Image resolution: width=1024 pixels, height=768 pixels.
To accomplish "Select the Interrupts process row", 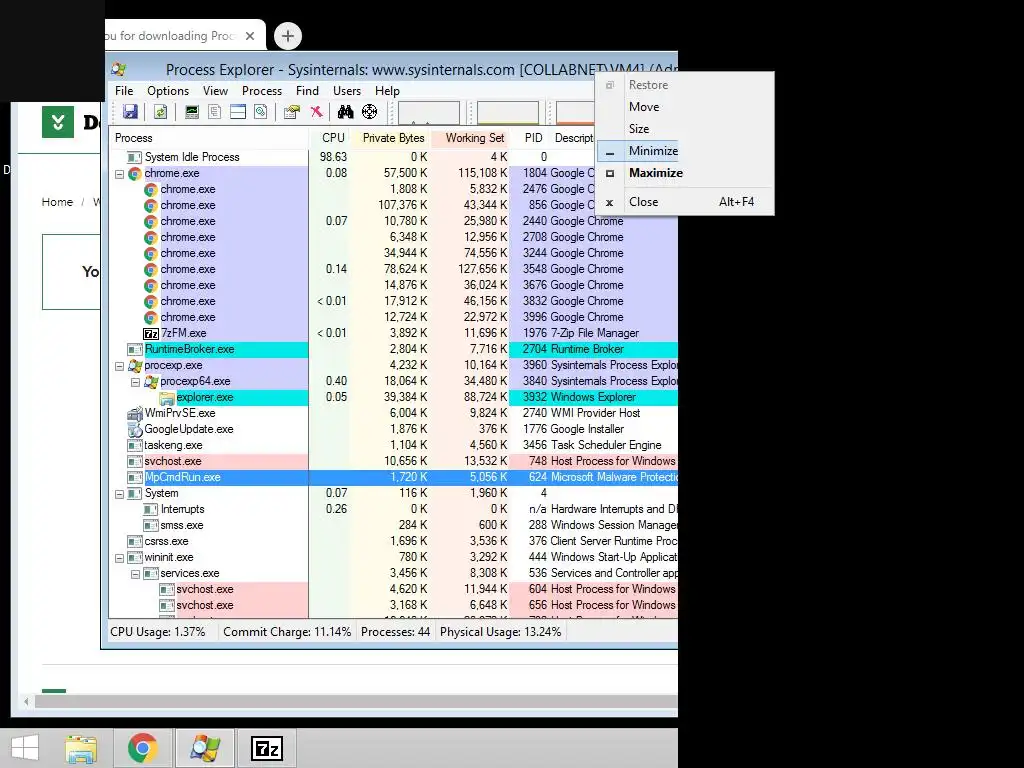I will 393,509.
